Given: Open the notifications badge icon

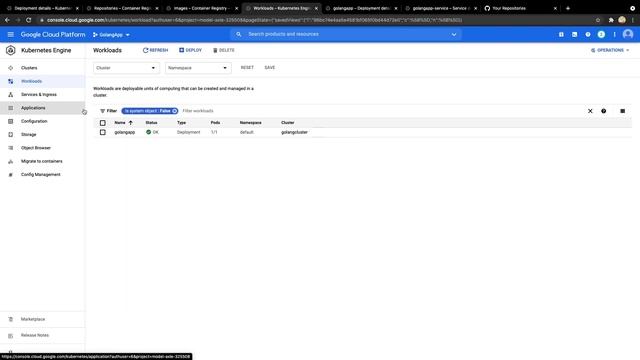Looking at the screenshot, I should pos(601,35).
